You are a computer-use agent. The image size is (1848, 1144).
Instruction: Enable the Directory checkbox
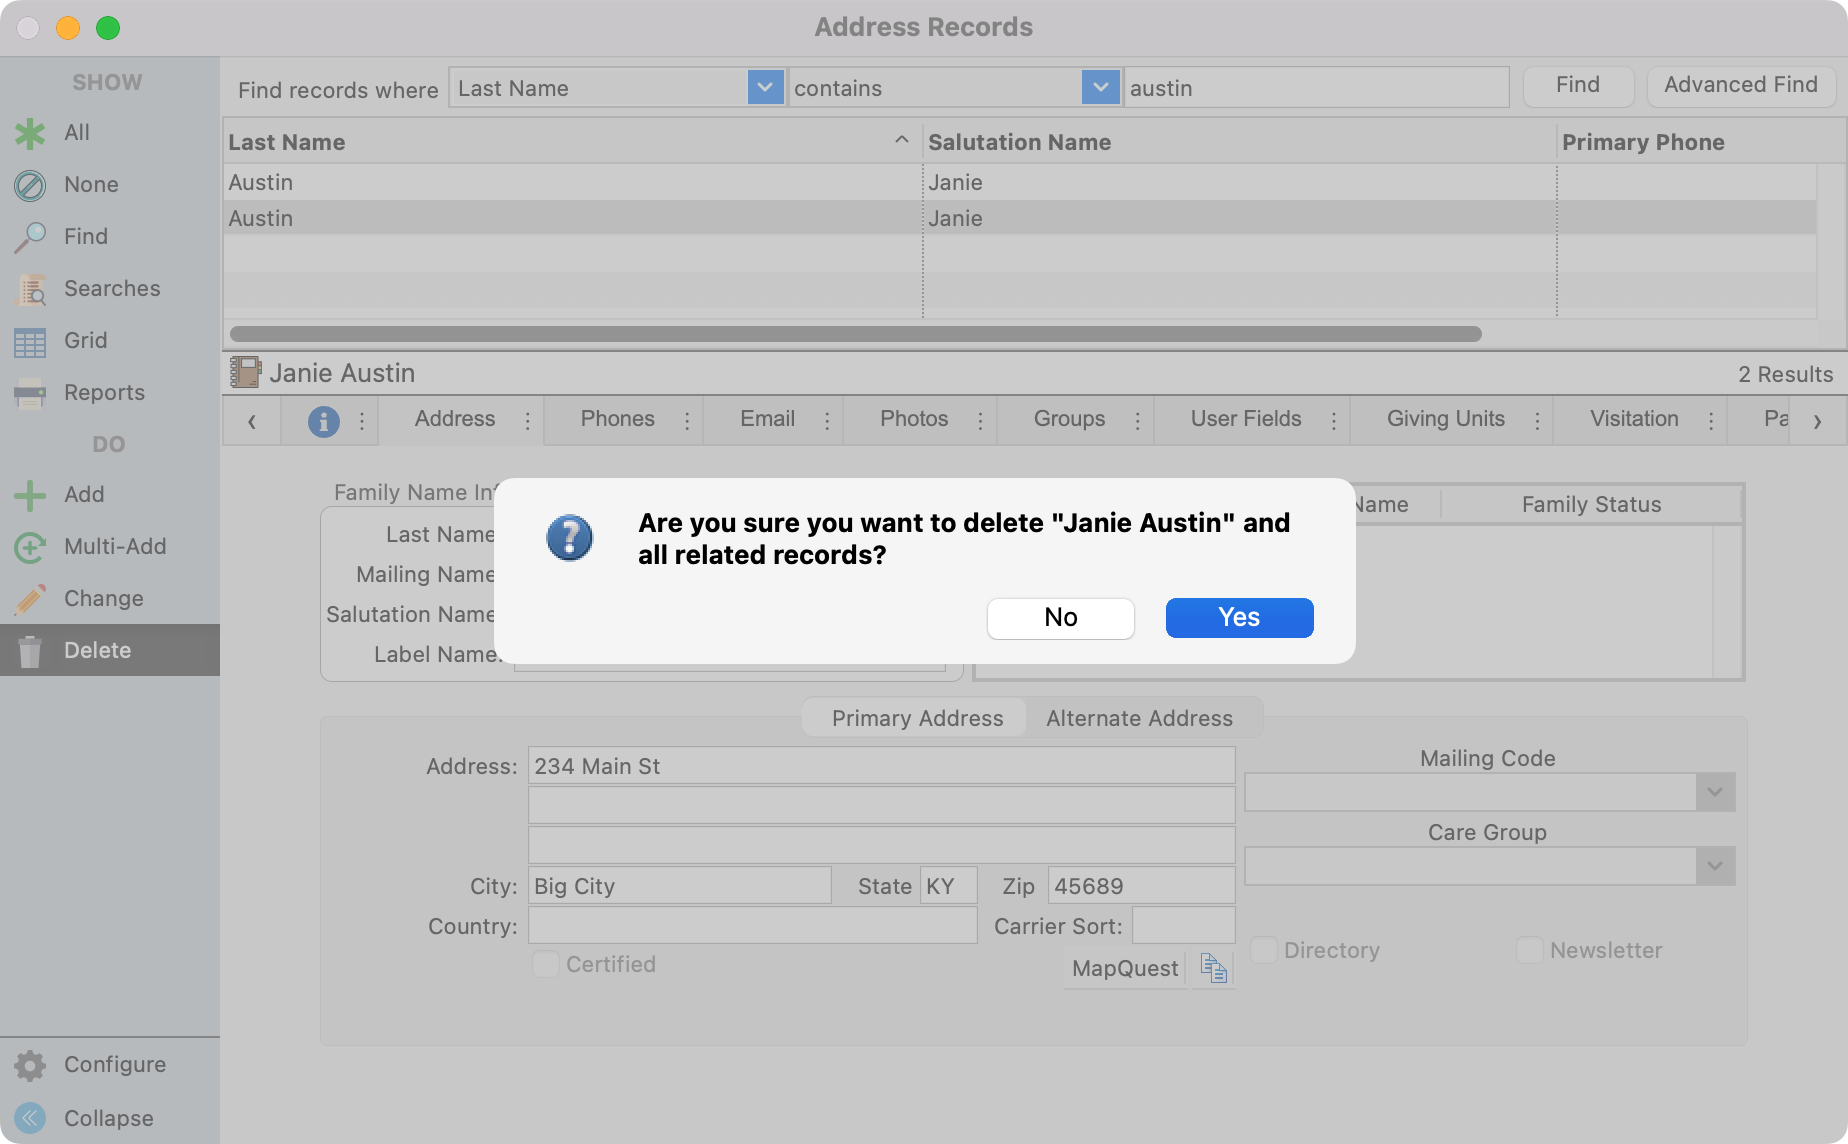[1264, 950]
